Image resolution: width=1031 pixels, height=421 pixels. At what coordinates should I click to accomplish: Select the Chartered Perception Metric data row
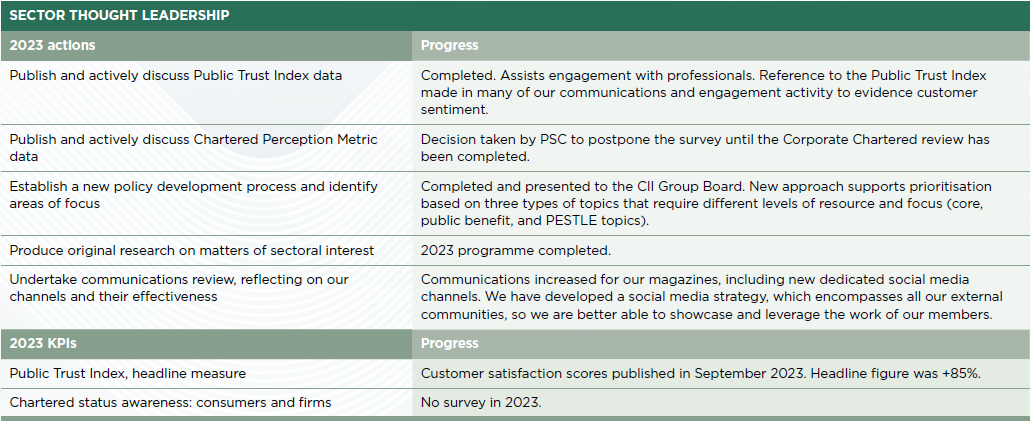coord(516,148)
